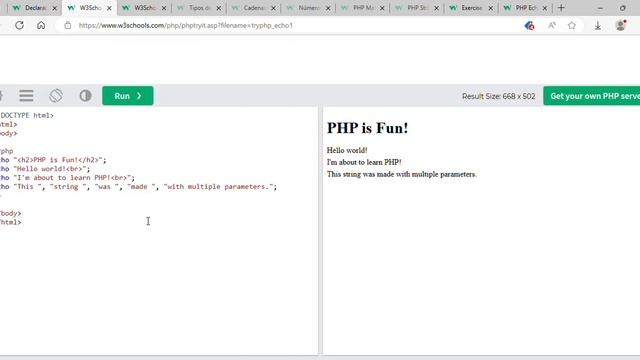
Task: Close the Declara tab
Action: pos(54,8)
